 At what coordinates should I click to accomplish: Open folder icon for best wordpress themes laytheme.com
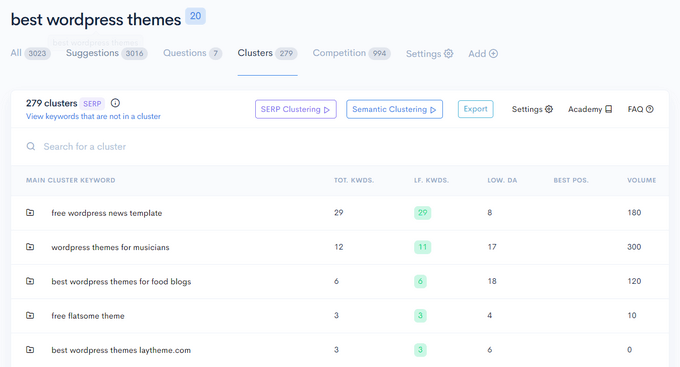[x=30, y=350]
